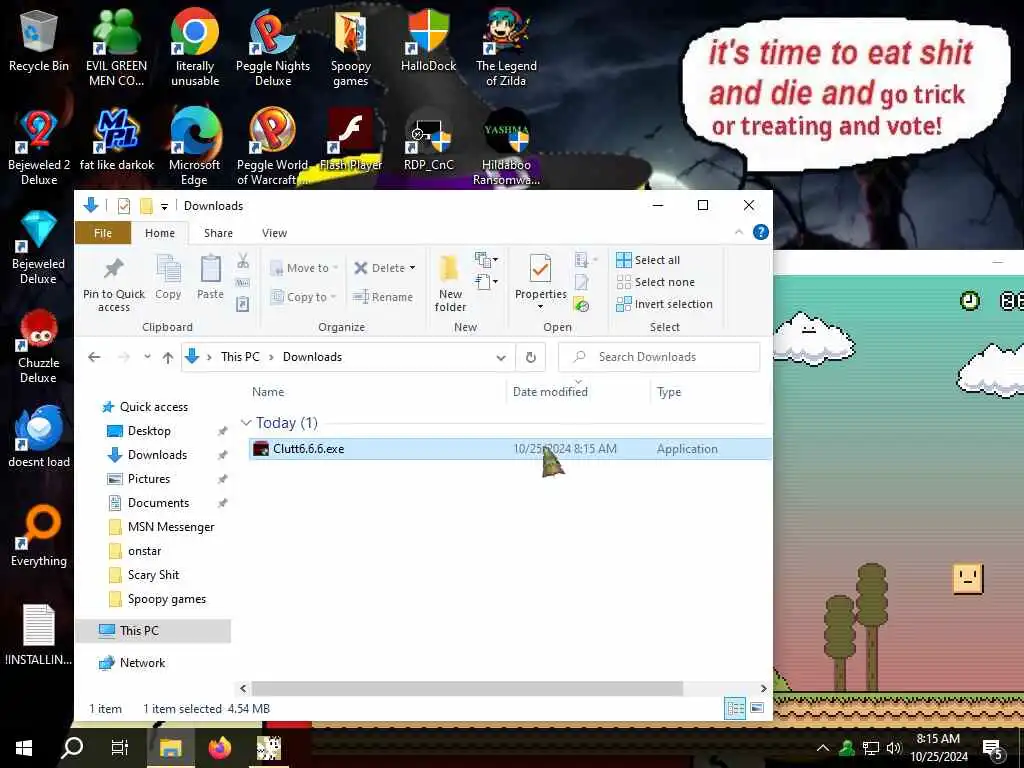Open Firefox from the taskbar
Image resolution: width=1024 pixels, height=768 pixels.
[220, 748]
